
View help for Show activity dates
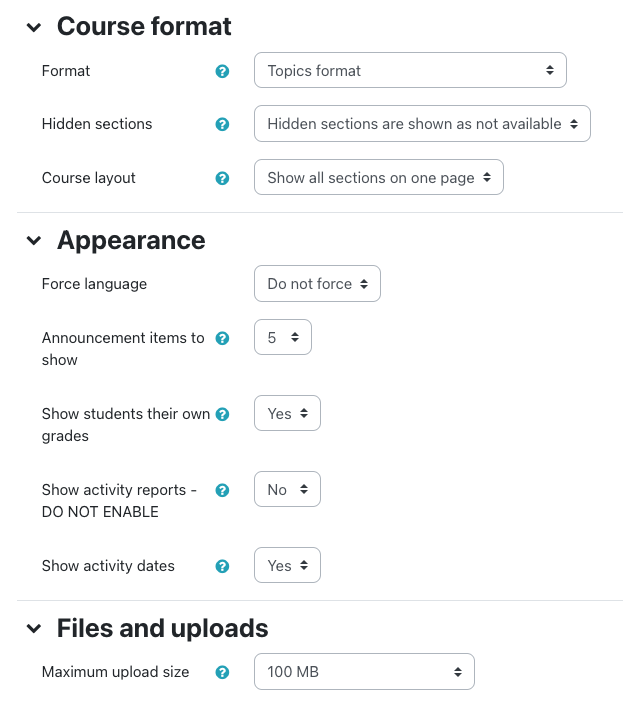pos(222,566)
